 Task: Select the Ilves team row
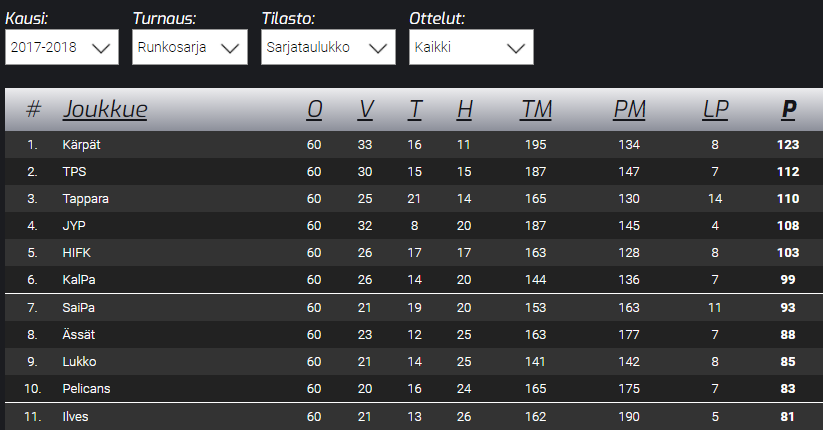tap(414, 417)
